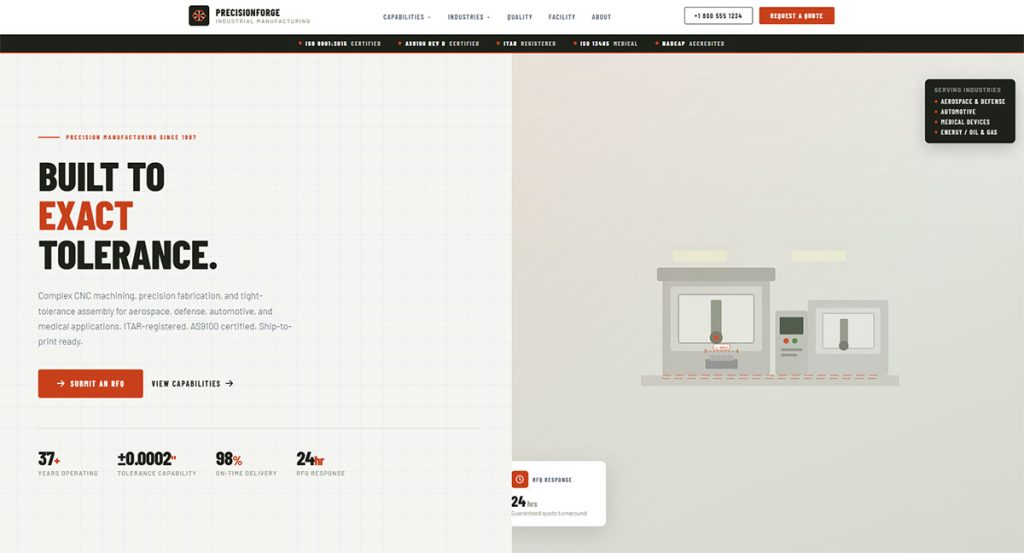Viewport: 1024px width, 553px height.
Task: Go to the About page
Action: click(x=601, y=17)
